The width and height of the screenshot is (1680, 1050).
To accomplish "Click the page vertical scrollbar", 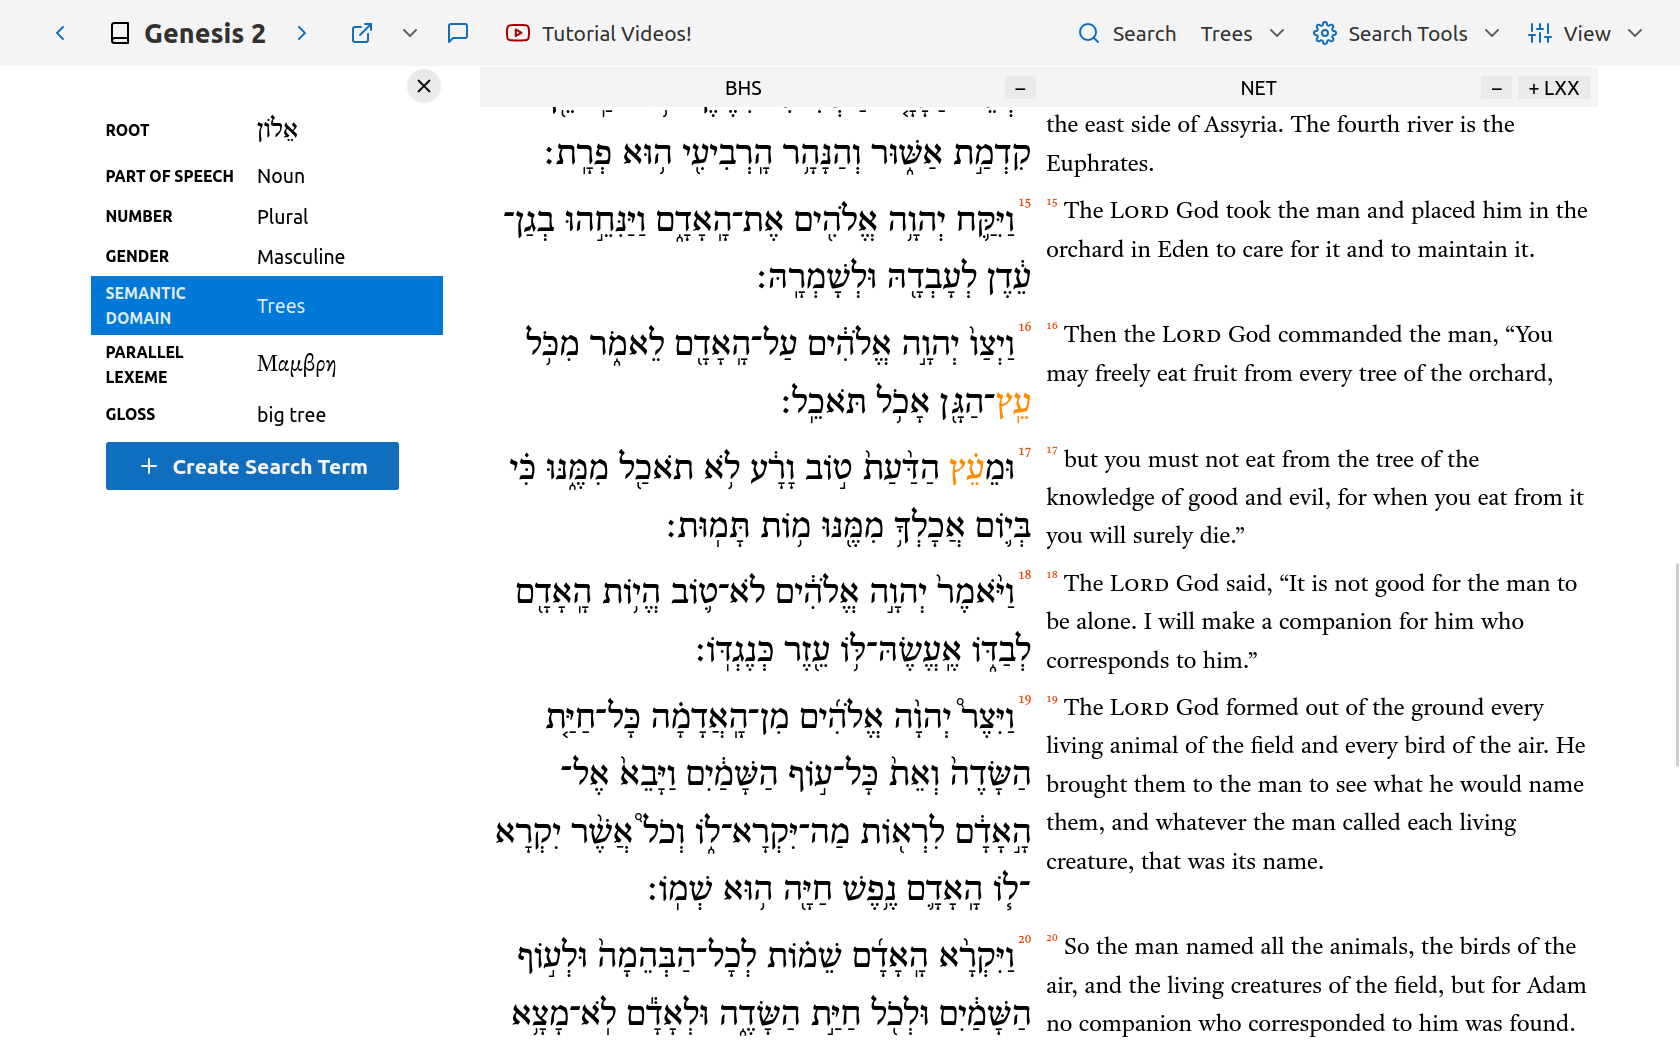I will click(1676, 664).
